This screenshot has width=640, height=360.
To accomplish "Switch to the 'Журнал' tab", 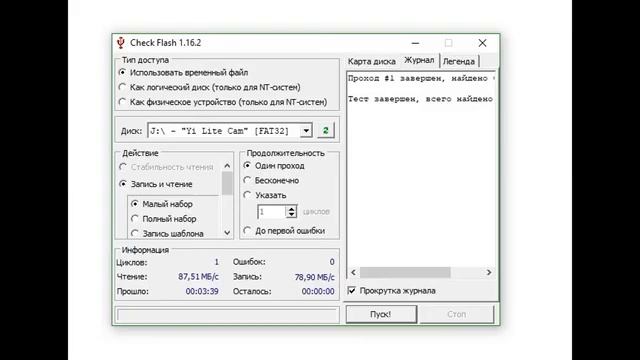I will (x=419, y=60).
